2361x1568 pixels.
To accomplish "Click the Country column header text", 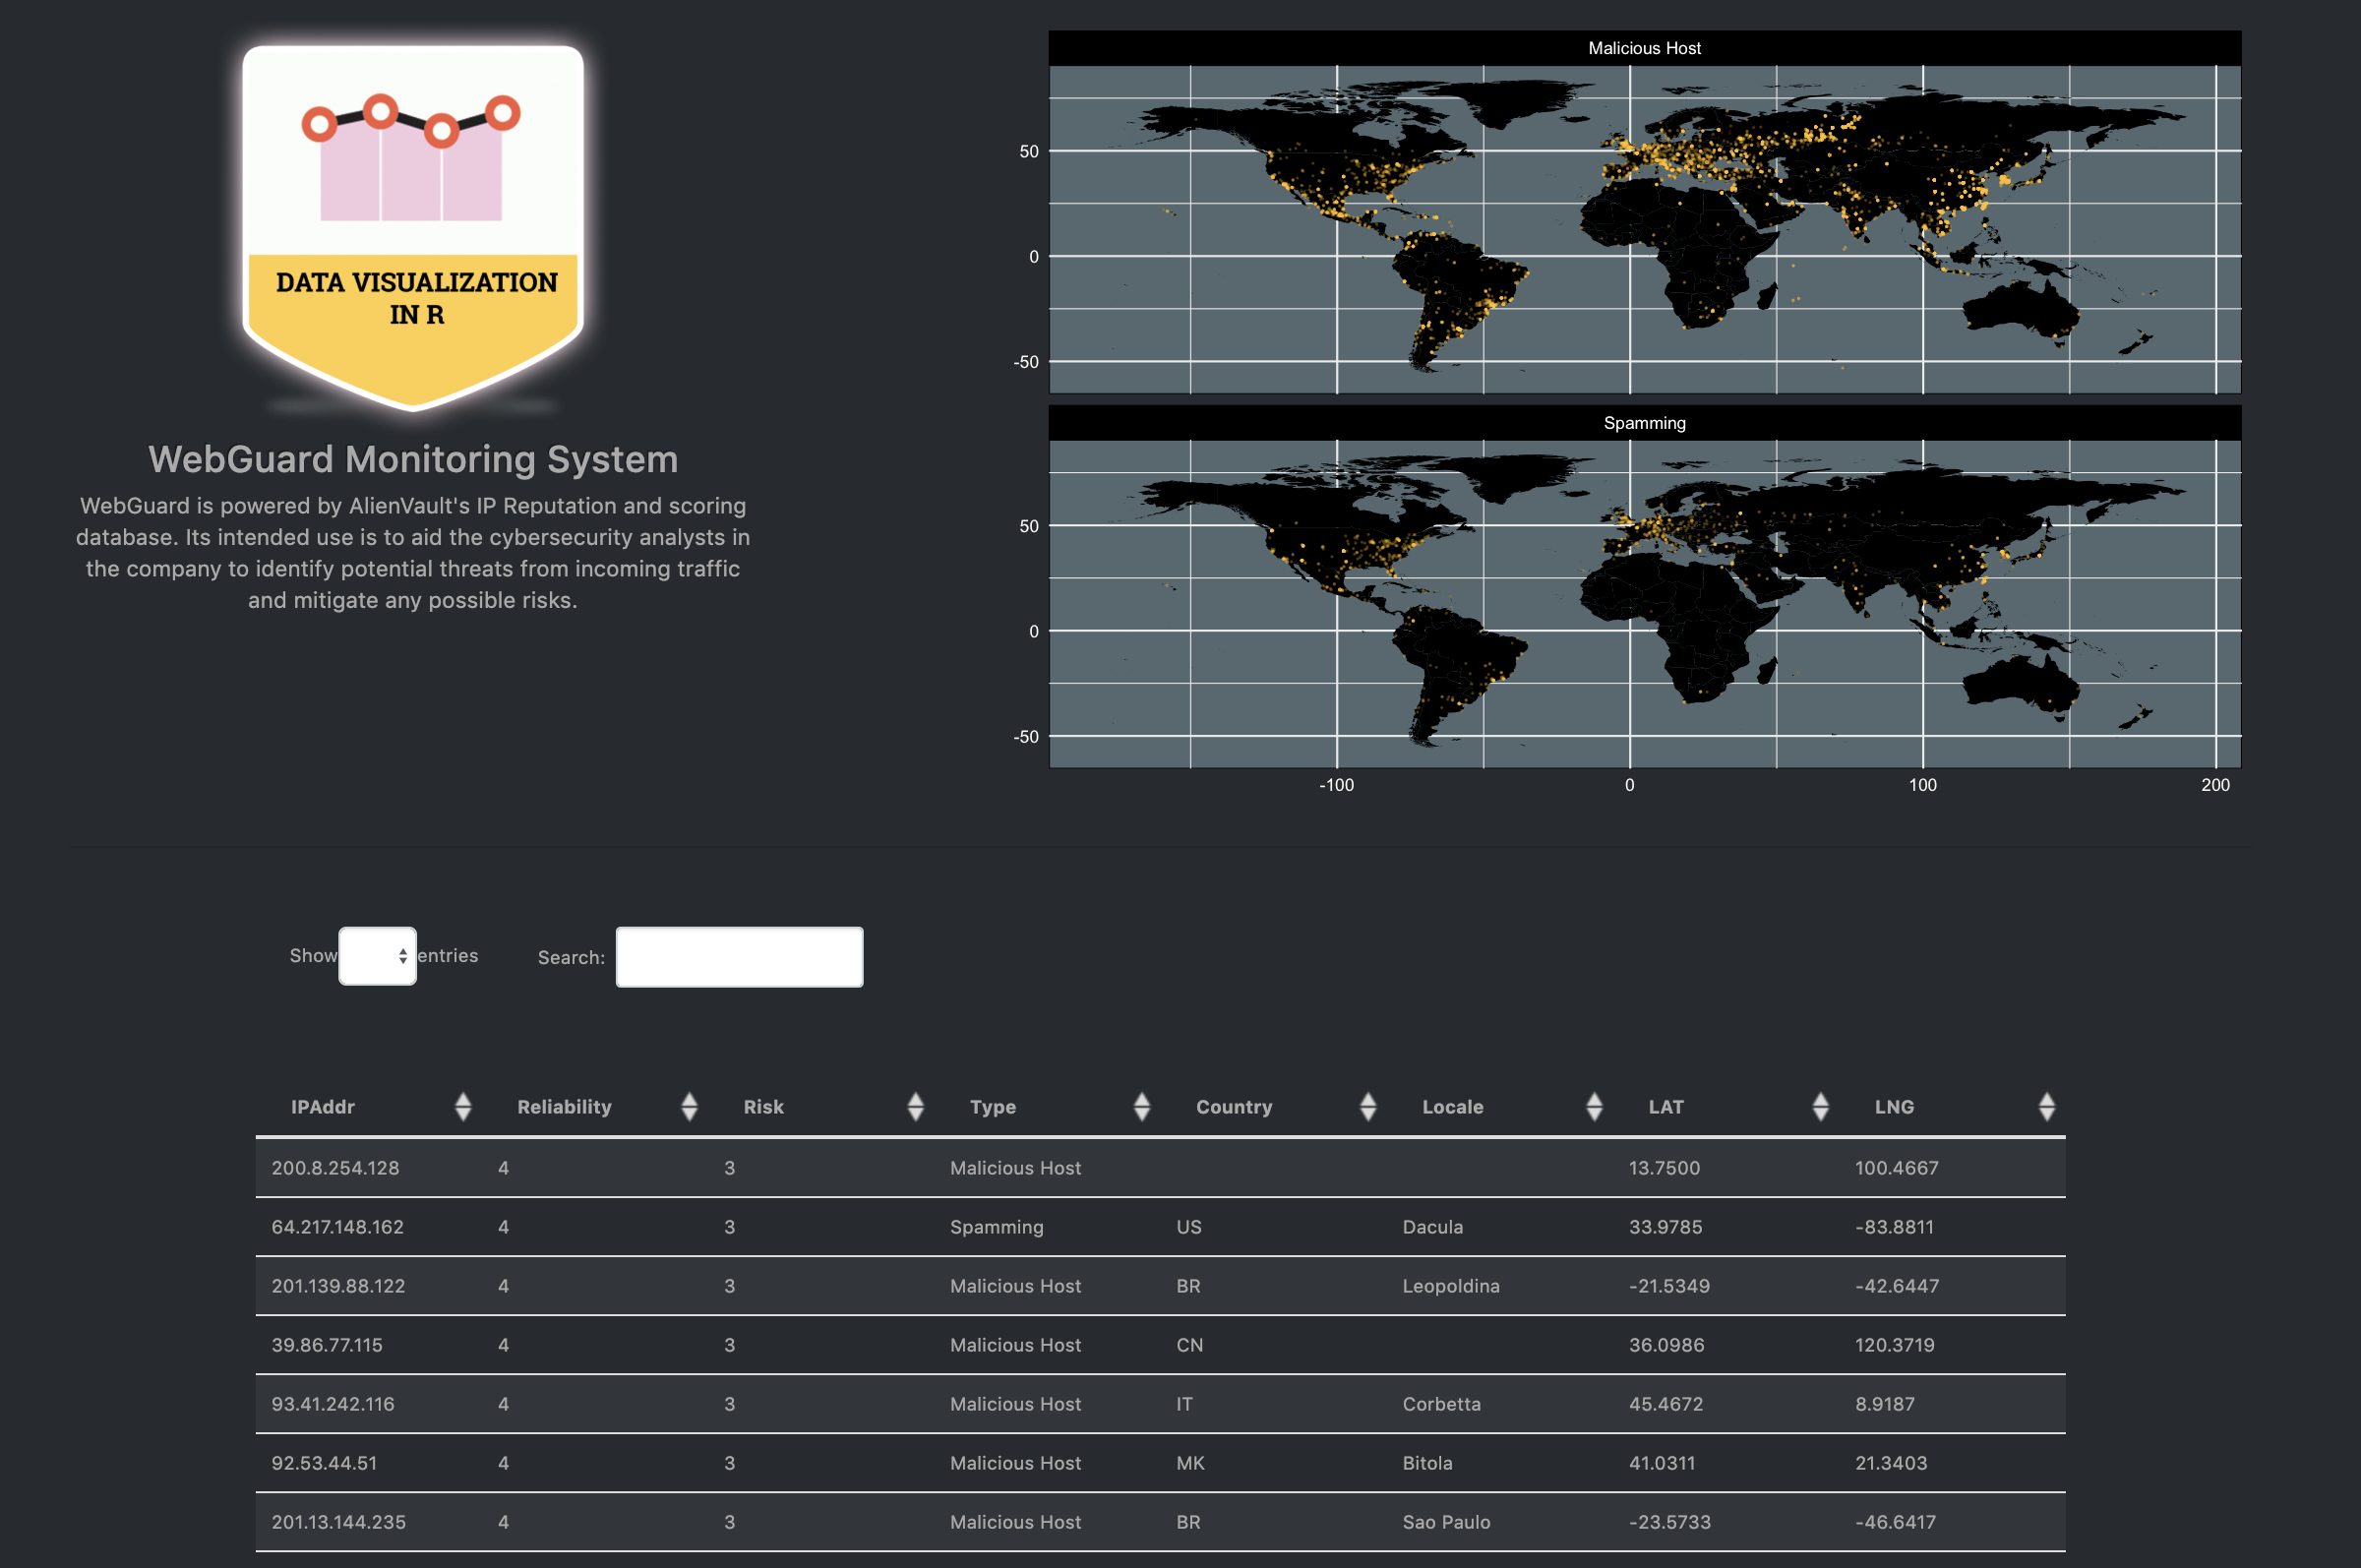I will [x=1233, y=1107].
